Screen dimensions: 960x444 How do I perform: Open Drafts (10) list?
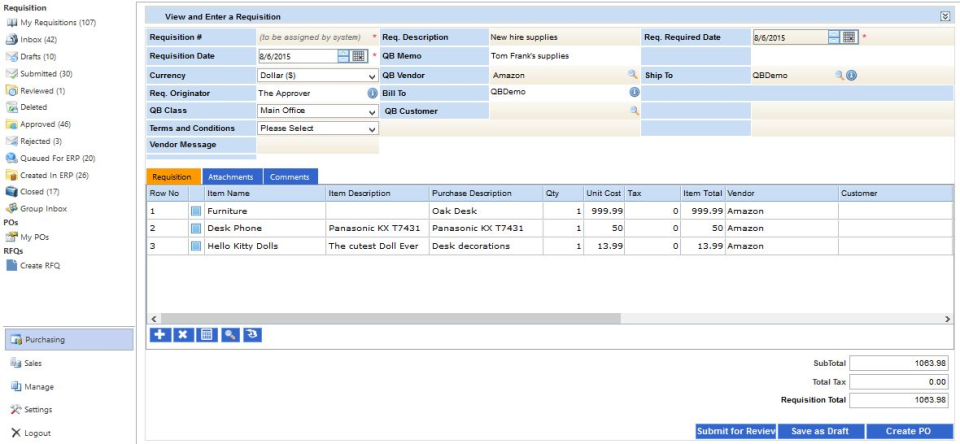click(31, 57)
